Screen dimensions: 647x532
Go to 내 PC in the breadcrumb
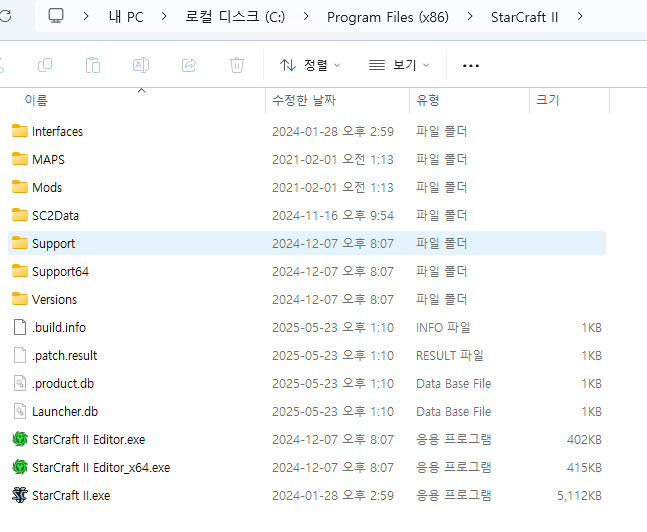pos(126,17)
